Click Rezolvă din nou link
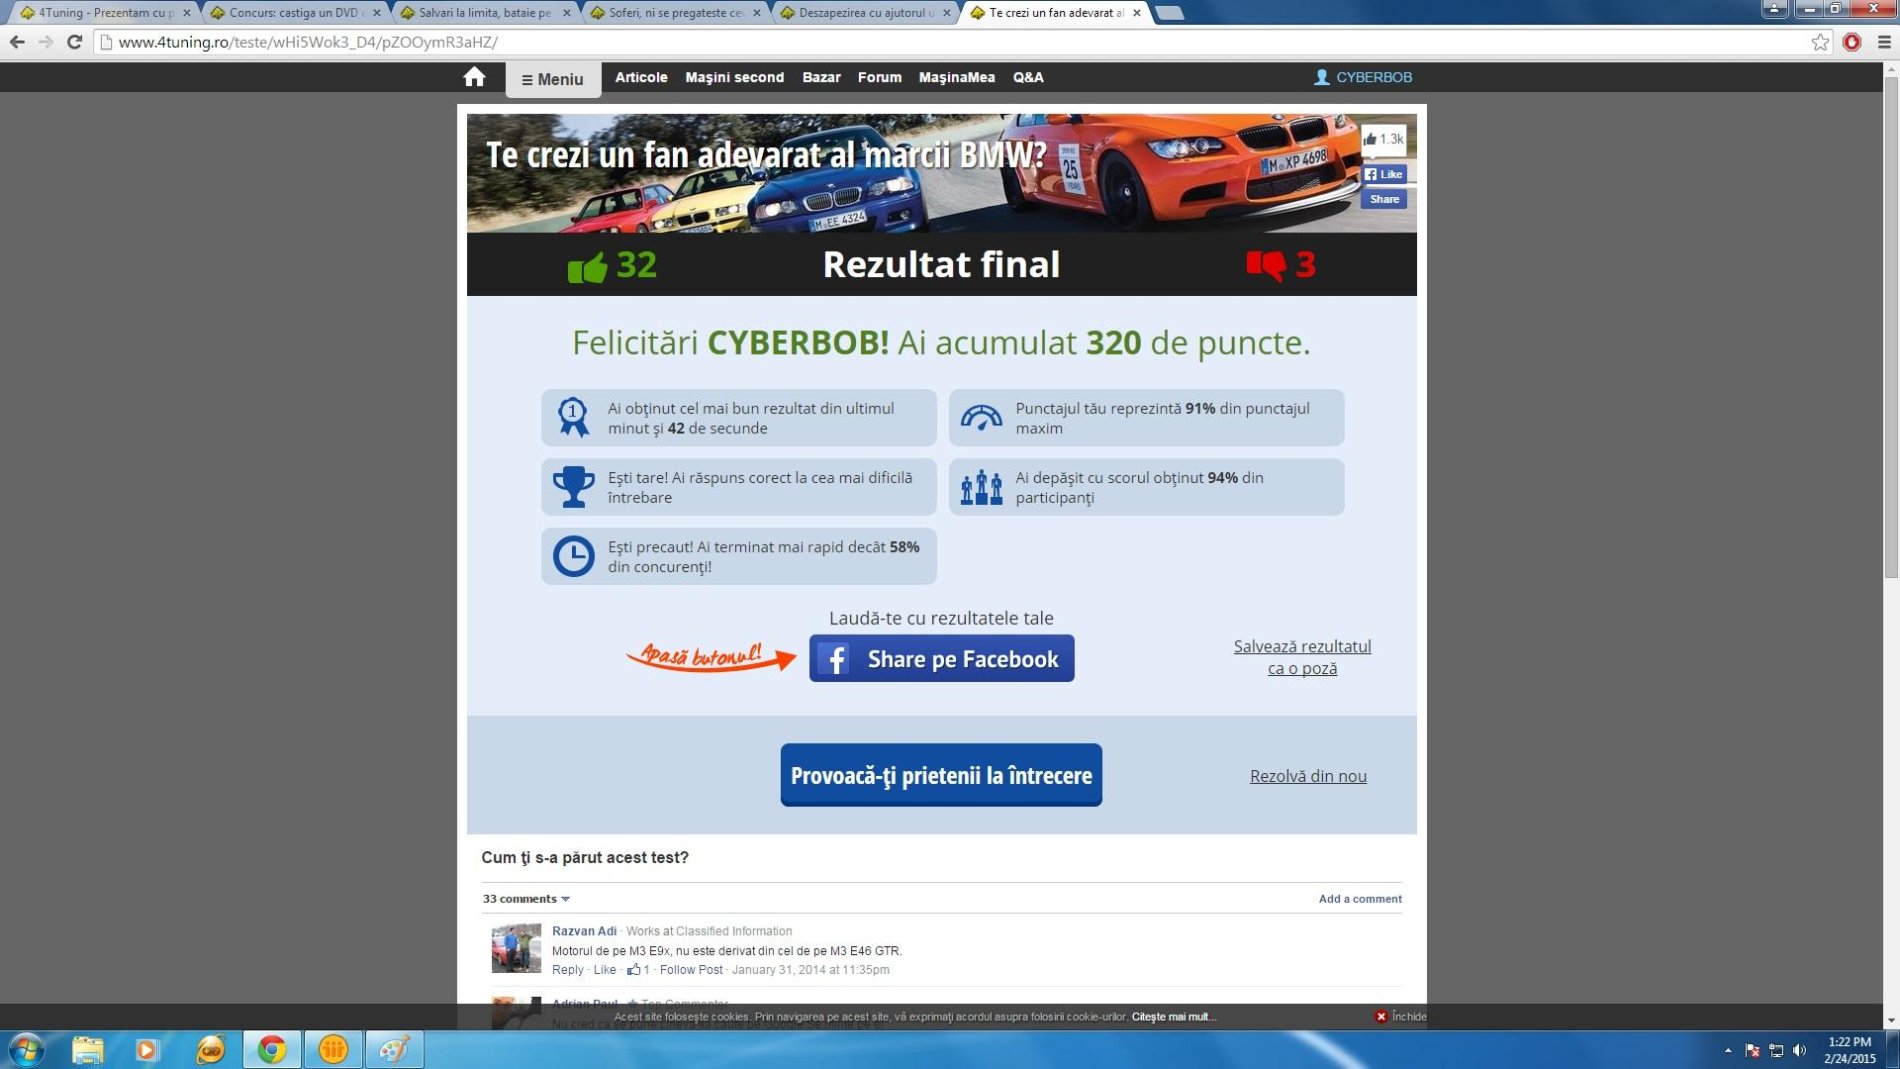Image resolution: width=1900 pixels, height=1069 pixels. click(x=1308, y=776)
